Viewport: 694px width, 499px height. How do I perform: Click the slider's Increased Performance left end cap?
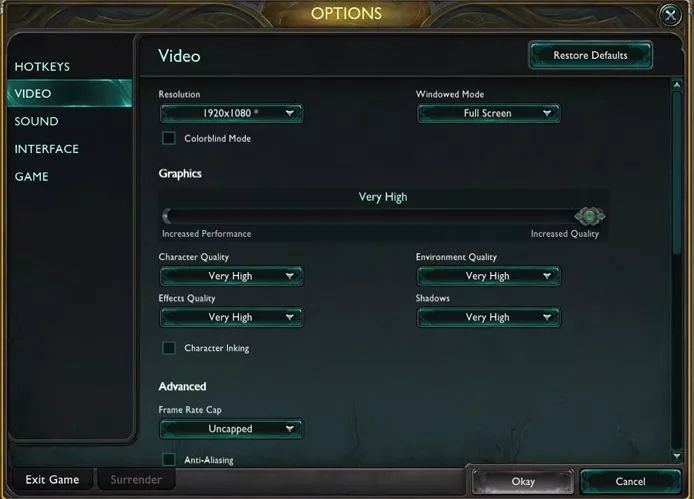point(167,217)
